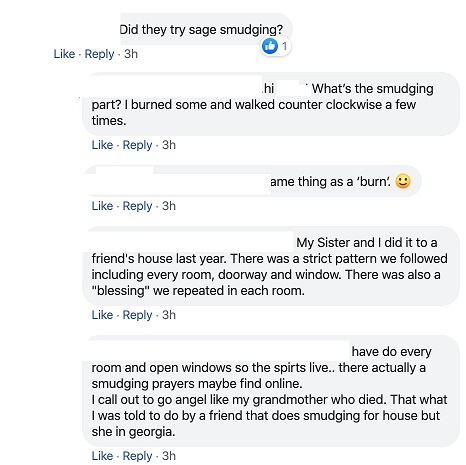Reply to the 'Did they try sage smudging?' comment

click(99, 54)
